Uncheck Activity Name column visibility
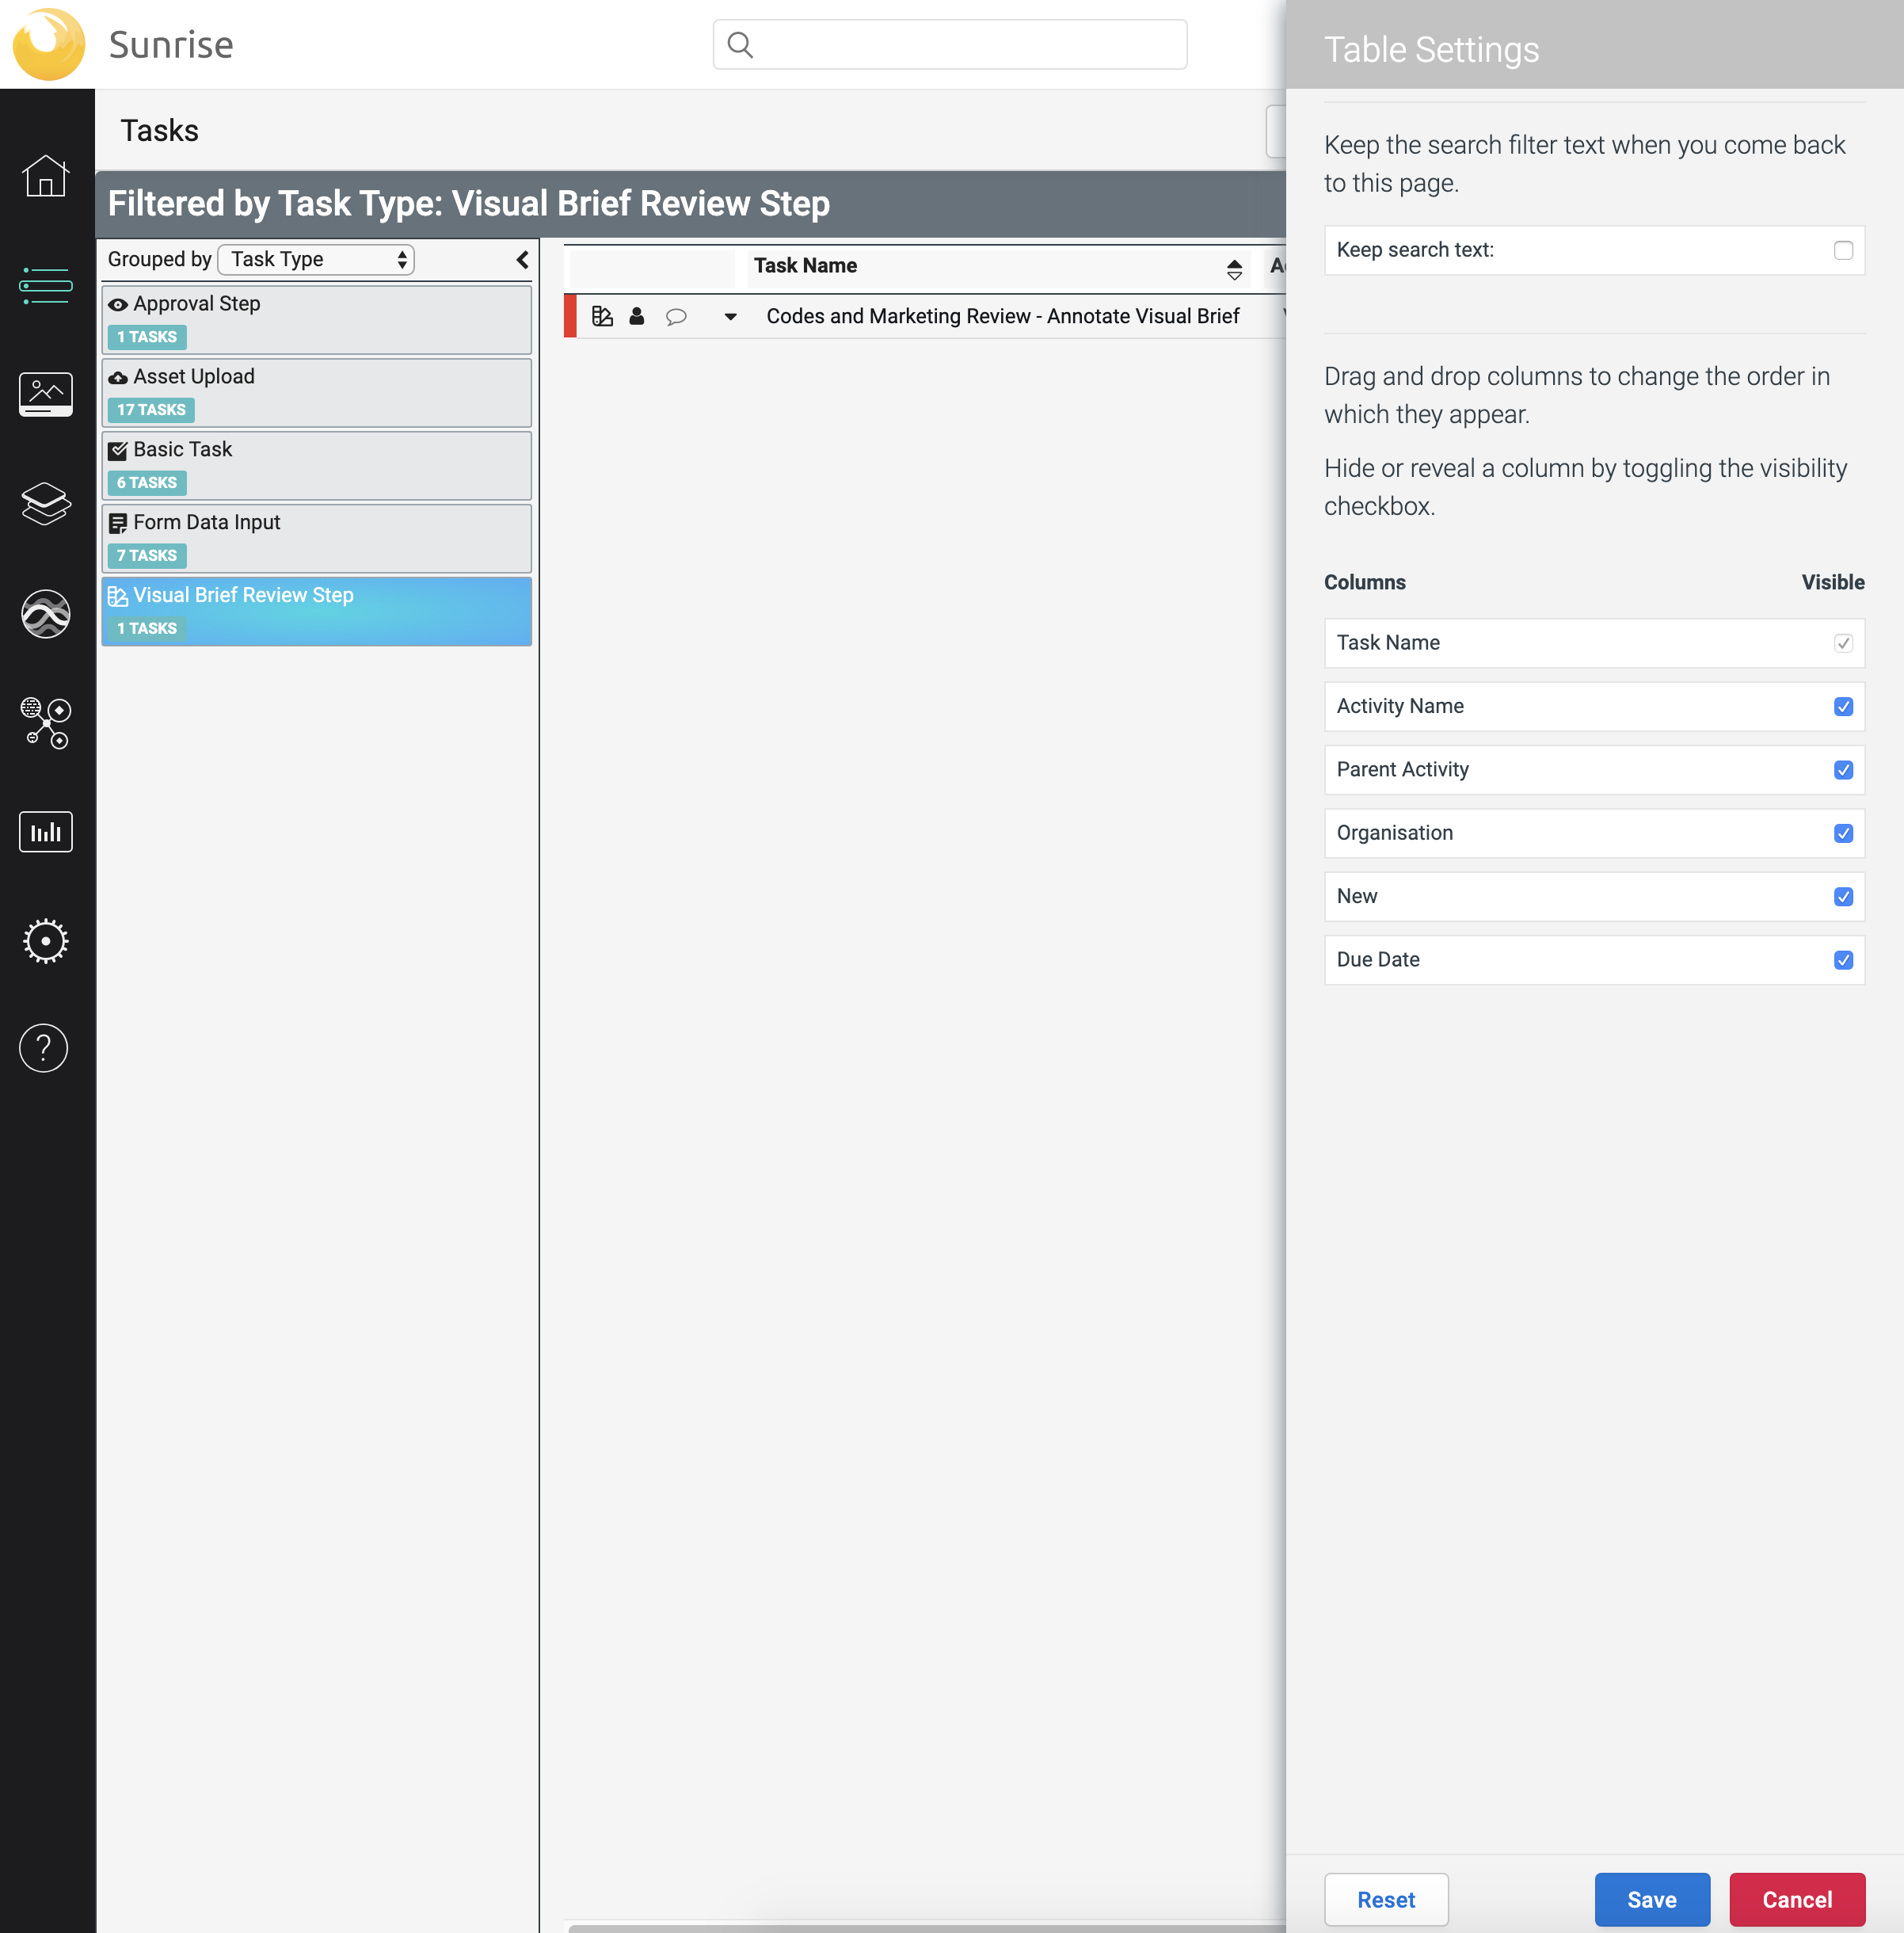 [x=1842, y=706]
